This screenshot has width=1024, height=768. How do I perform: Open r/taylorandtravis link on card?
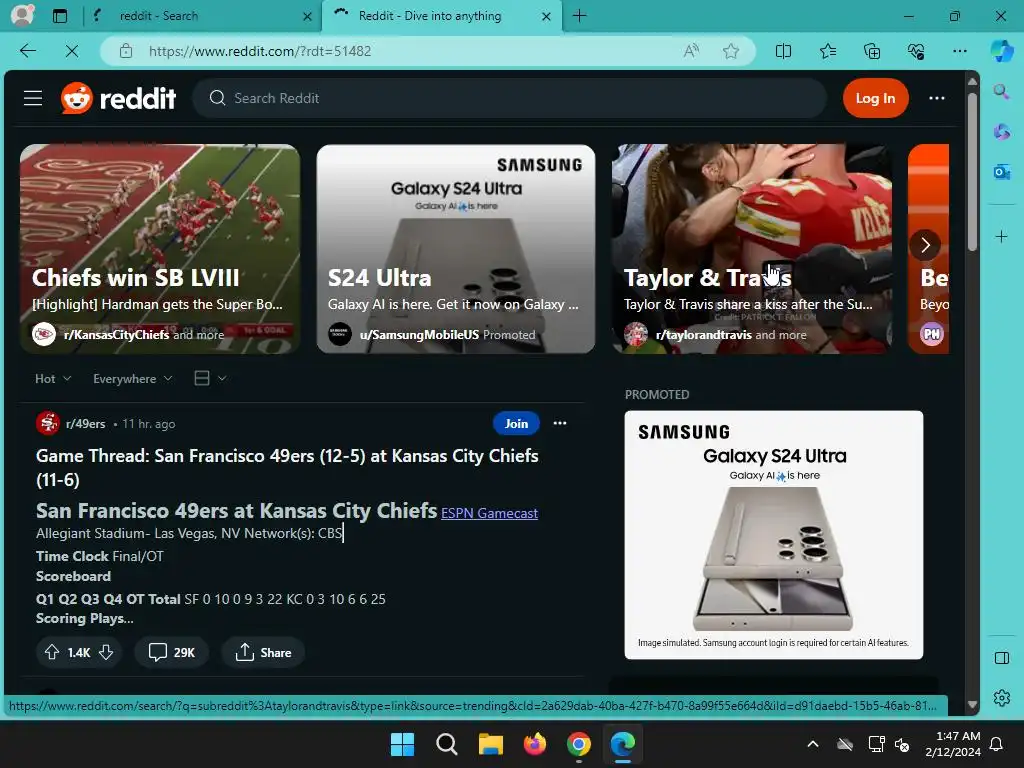[703, 334]
